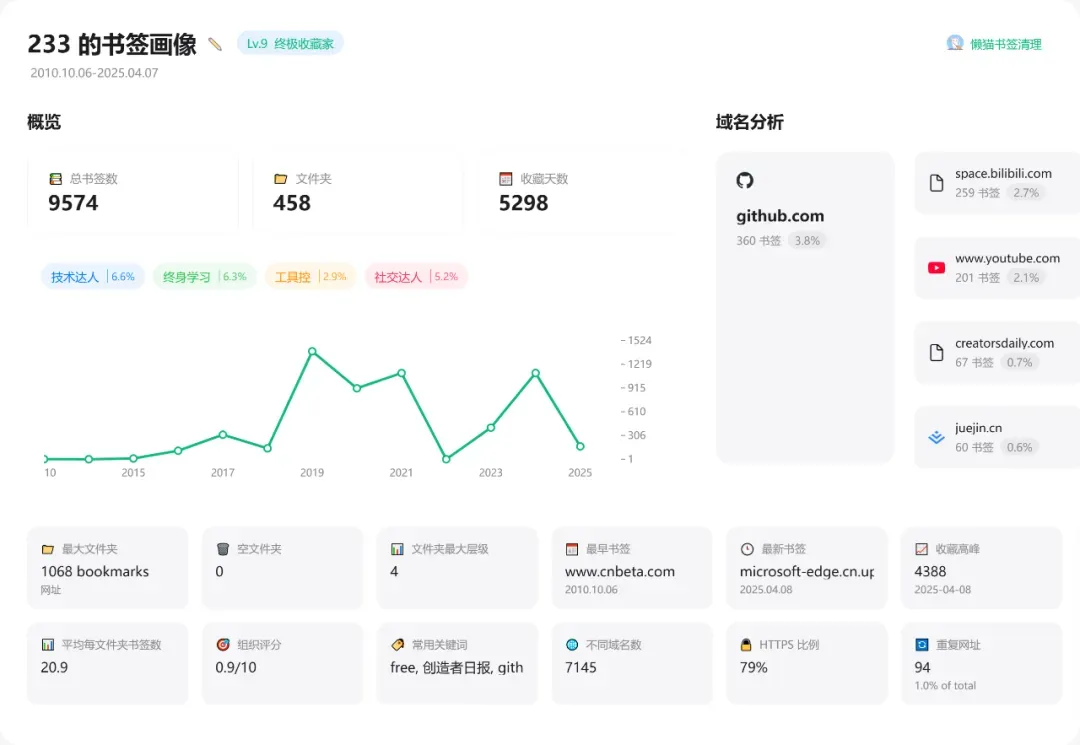Open the 懒猫书签清理 link

pyautogui.click(x=1006, y=45)
